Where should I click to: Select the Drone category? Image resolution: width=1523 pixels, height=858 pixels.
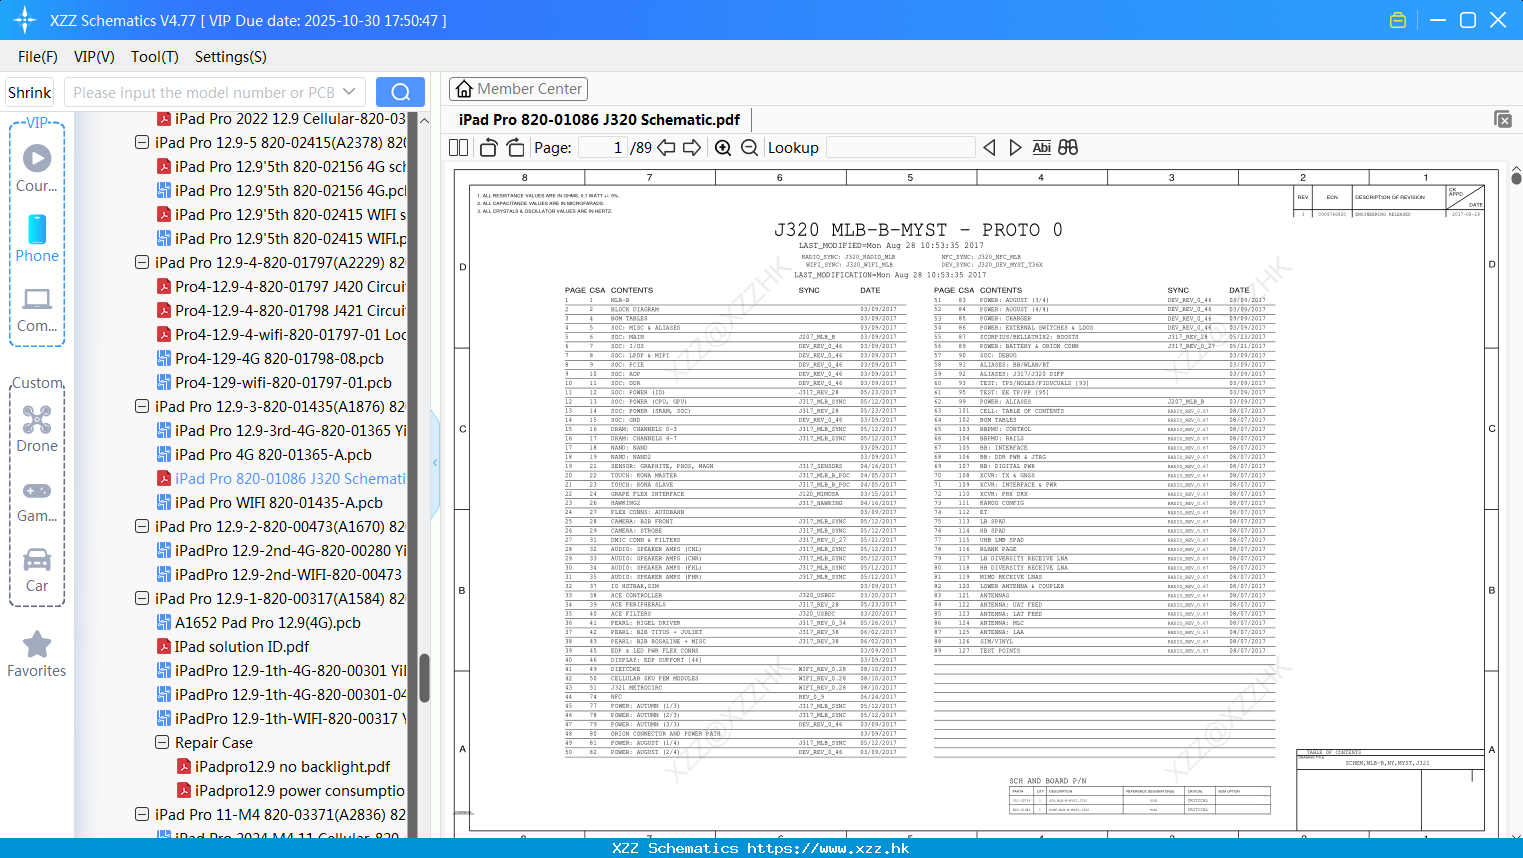click(37, 429)
